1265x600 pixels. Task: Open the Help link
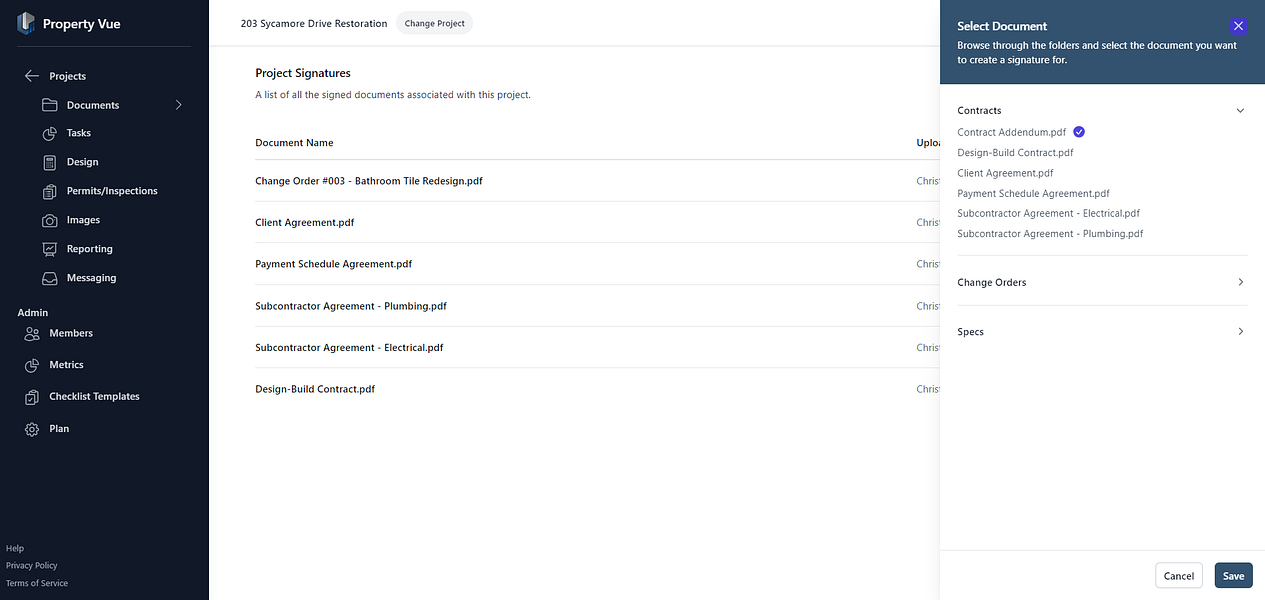click(x=15, y=548)
